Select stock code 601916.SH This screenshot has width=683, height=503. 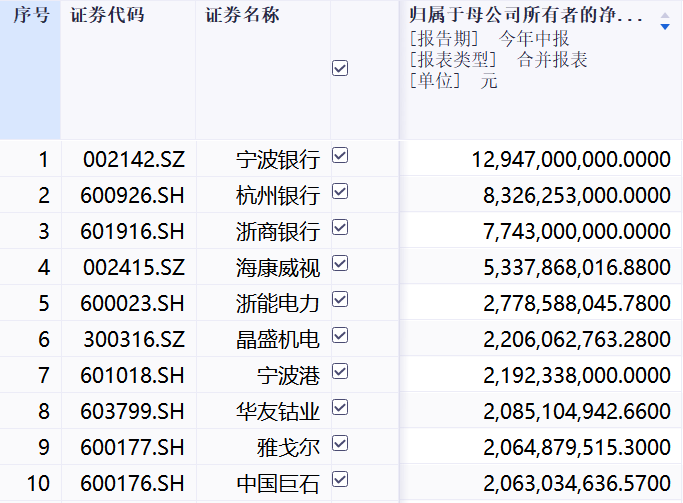(132, 232)
